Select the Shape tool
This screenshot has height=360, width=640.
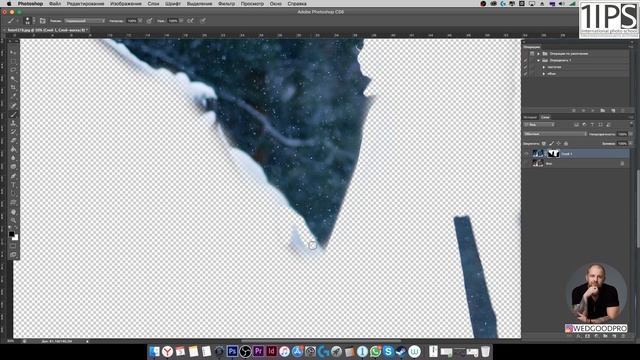point(13,202)
